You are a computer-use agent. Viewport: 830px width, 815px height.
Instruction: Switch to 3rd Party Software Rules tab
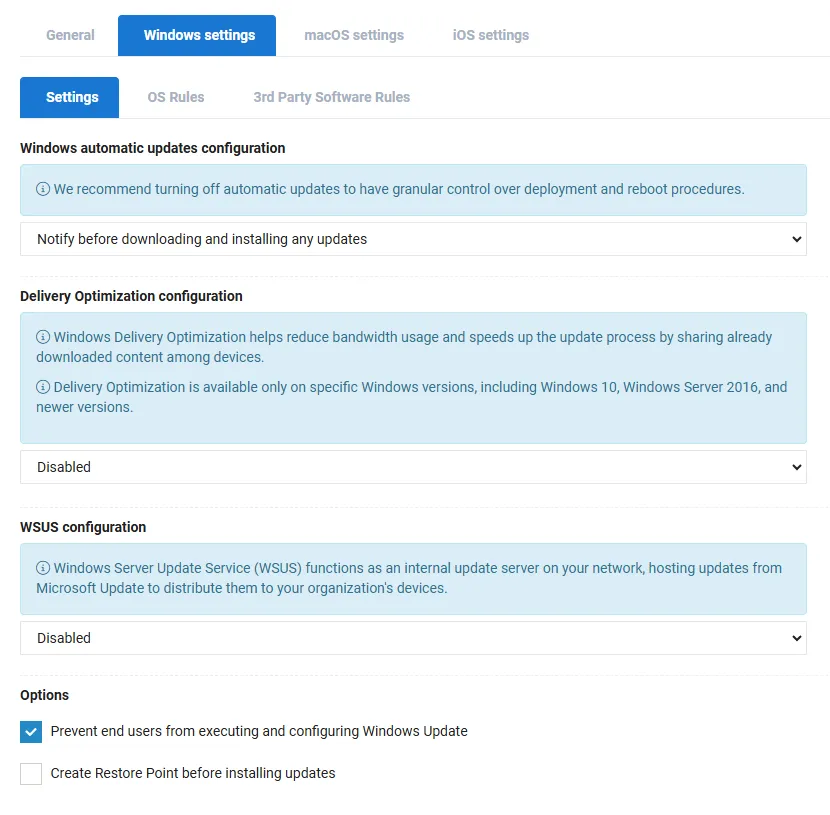[x=331, y=97]
